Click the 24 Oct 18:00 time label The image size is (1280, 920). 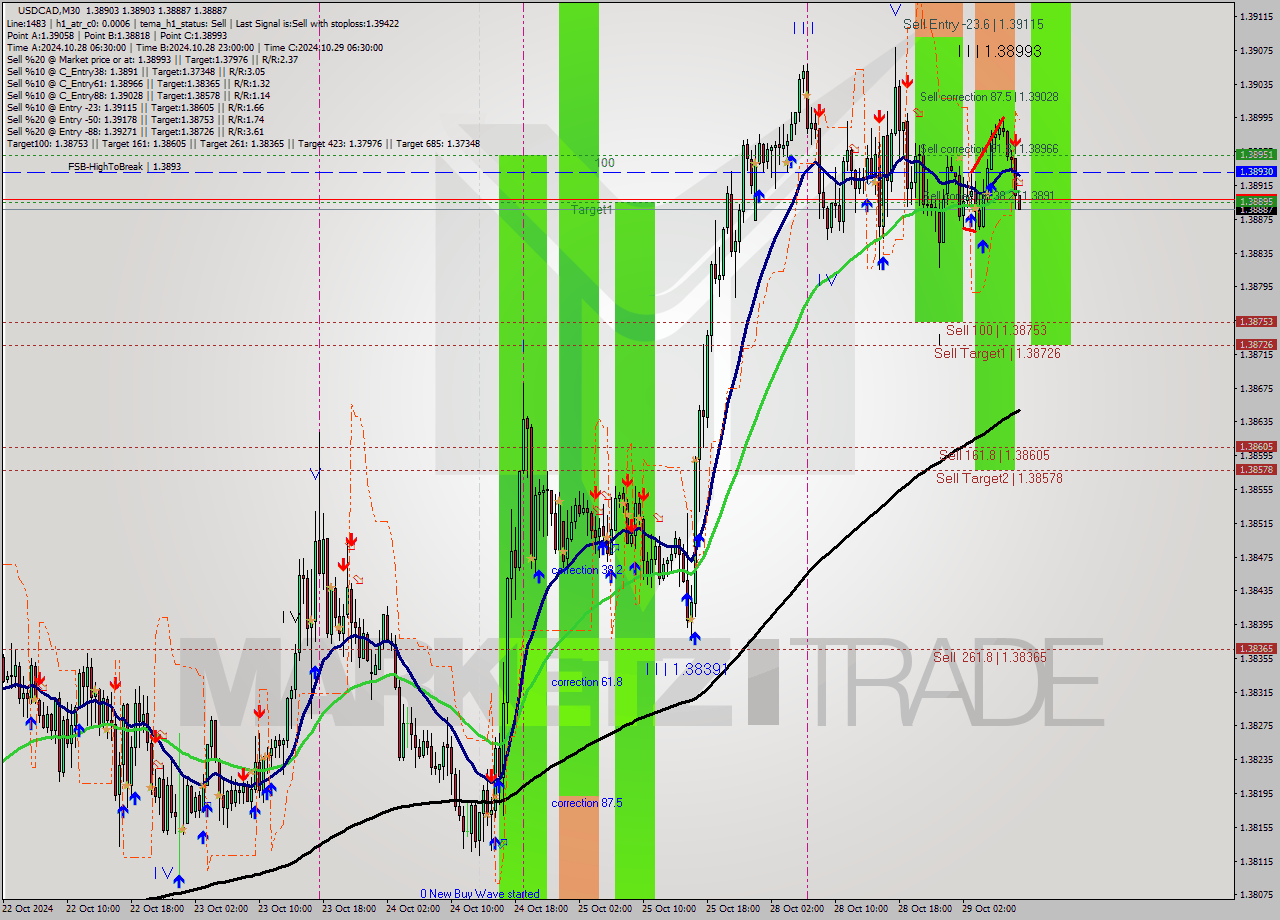pos(540,909)
